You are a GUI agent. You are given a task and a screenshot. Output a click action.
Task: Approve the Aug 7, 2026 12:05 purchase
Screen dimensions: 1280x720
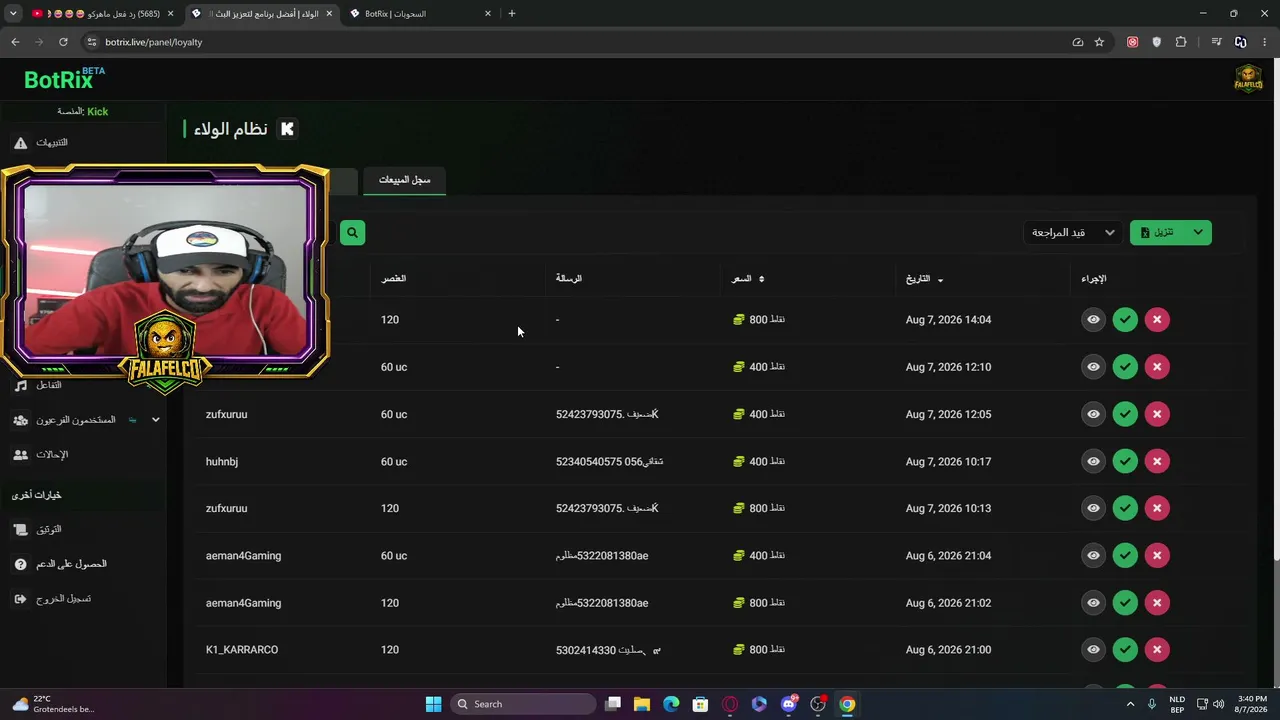pyautogui.click(x=1125, y=414)
